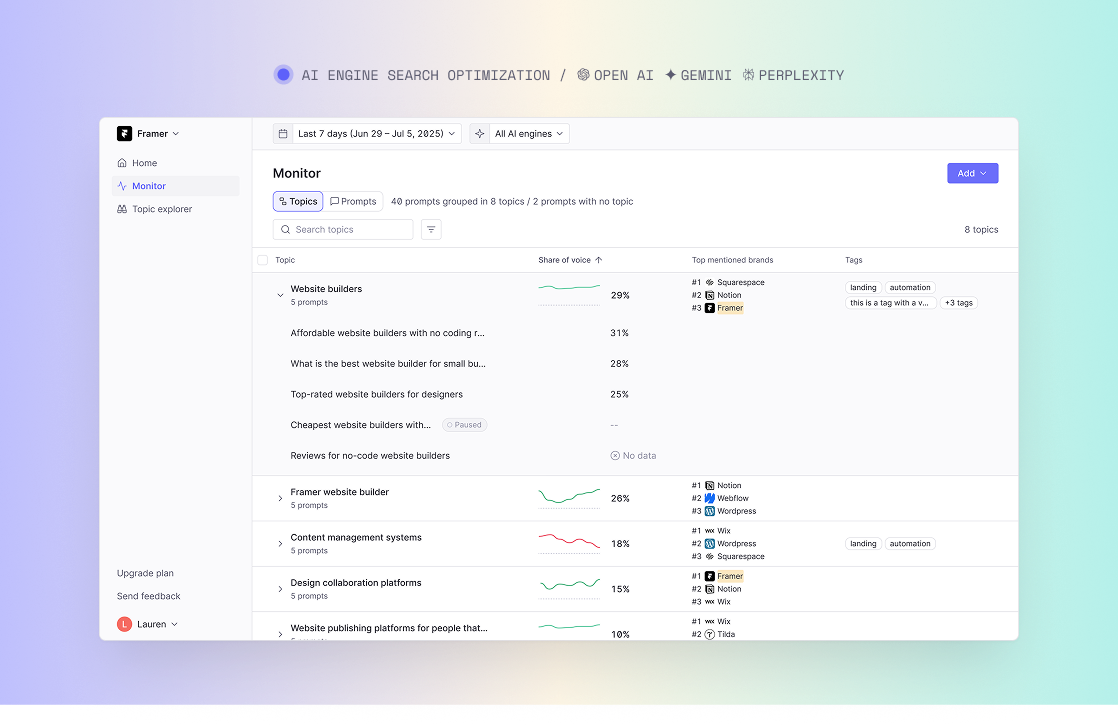Screen dimensions: 1118x727
Task: Click the Paused status badge
Action: [464, 425]
